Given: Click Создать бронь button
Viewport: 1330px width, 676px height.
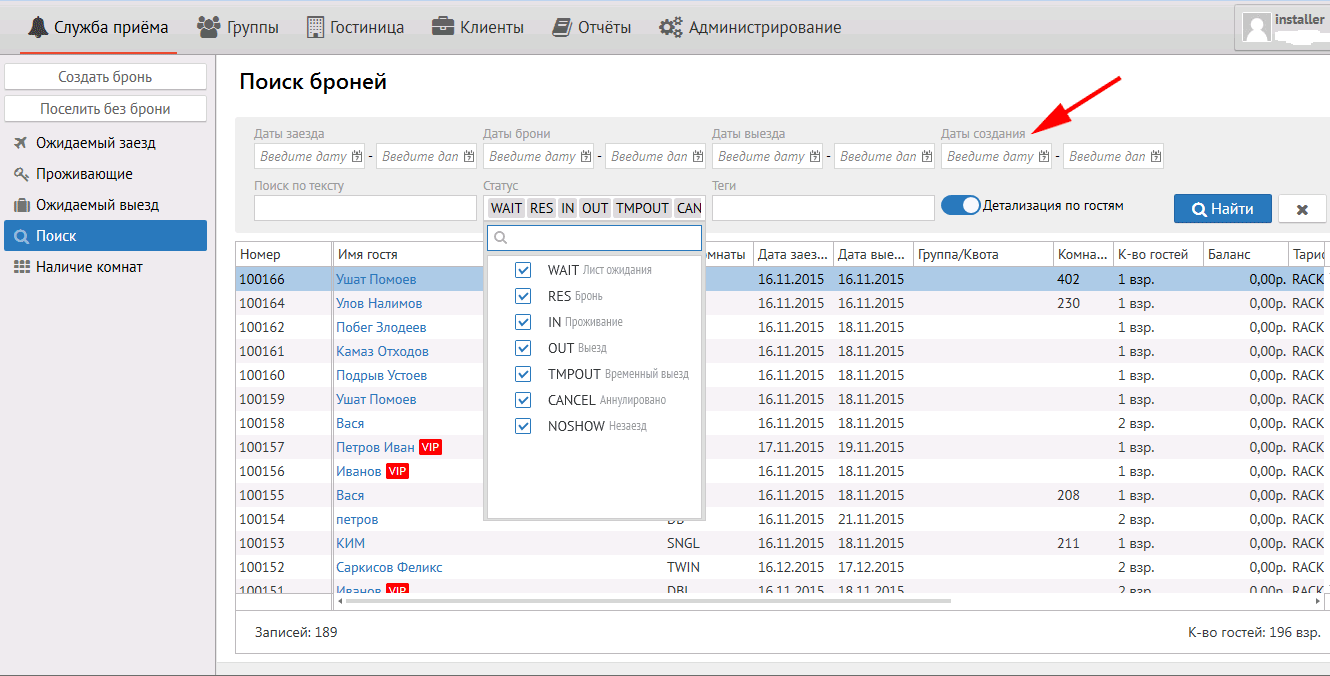Looking at the screenshot, I should pyautogui.click(x=105, y=77).
